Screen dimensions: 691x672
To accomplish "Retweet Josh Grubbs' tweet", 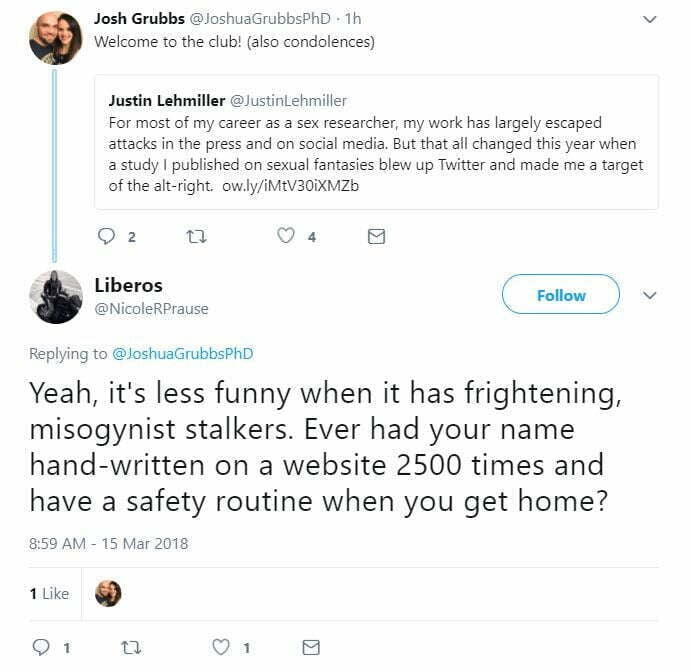I will click(x=196, y=237).
